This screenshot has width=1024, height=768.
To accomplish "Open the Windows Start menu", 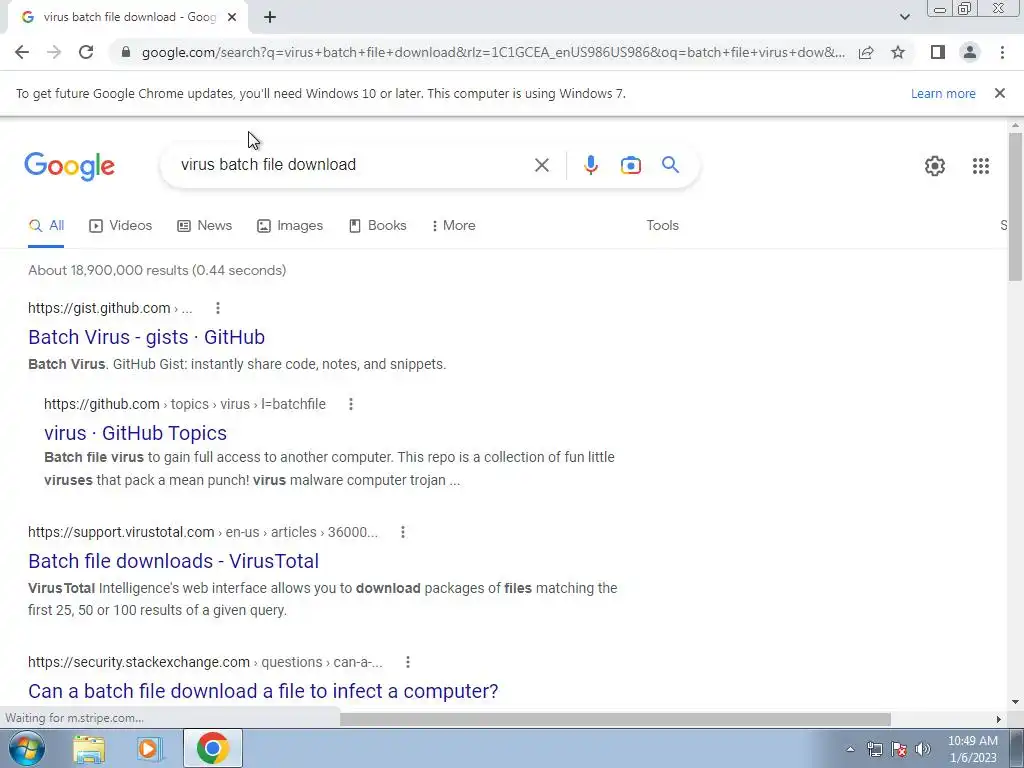I will pyautogui.click(x=27, y=748).
